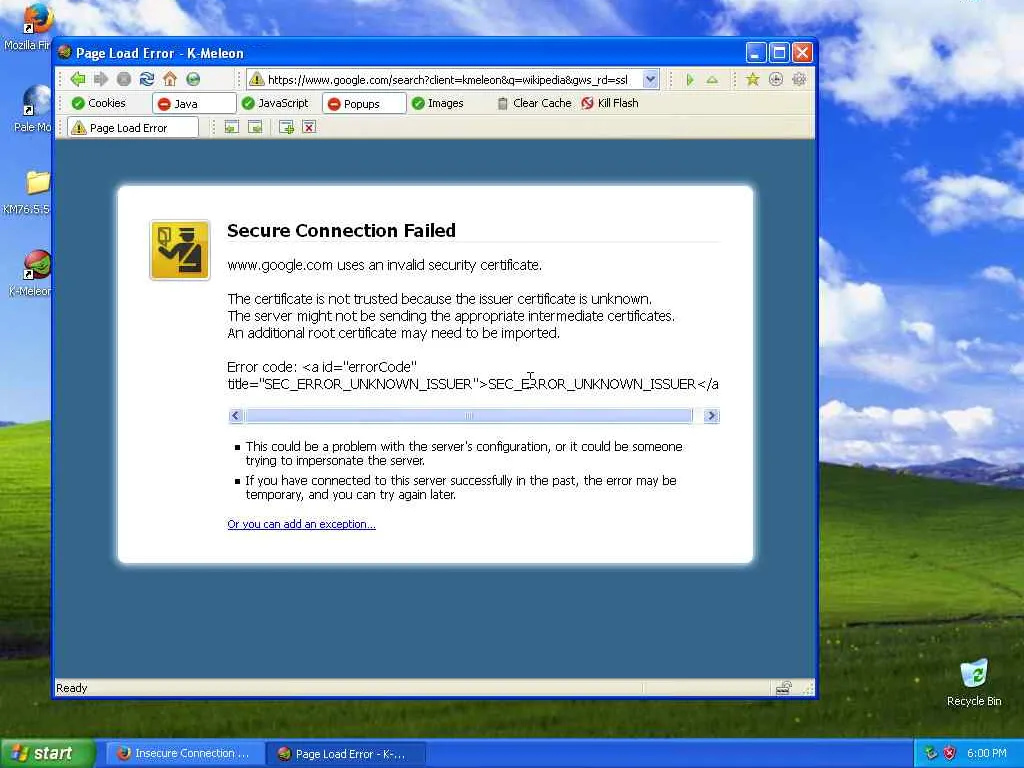
Task: Close the current tab with red X icon
Action: (x=309, y=127)
